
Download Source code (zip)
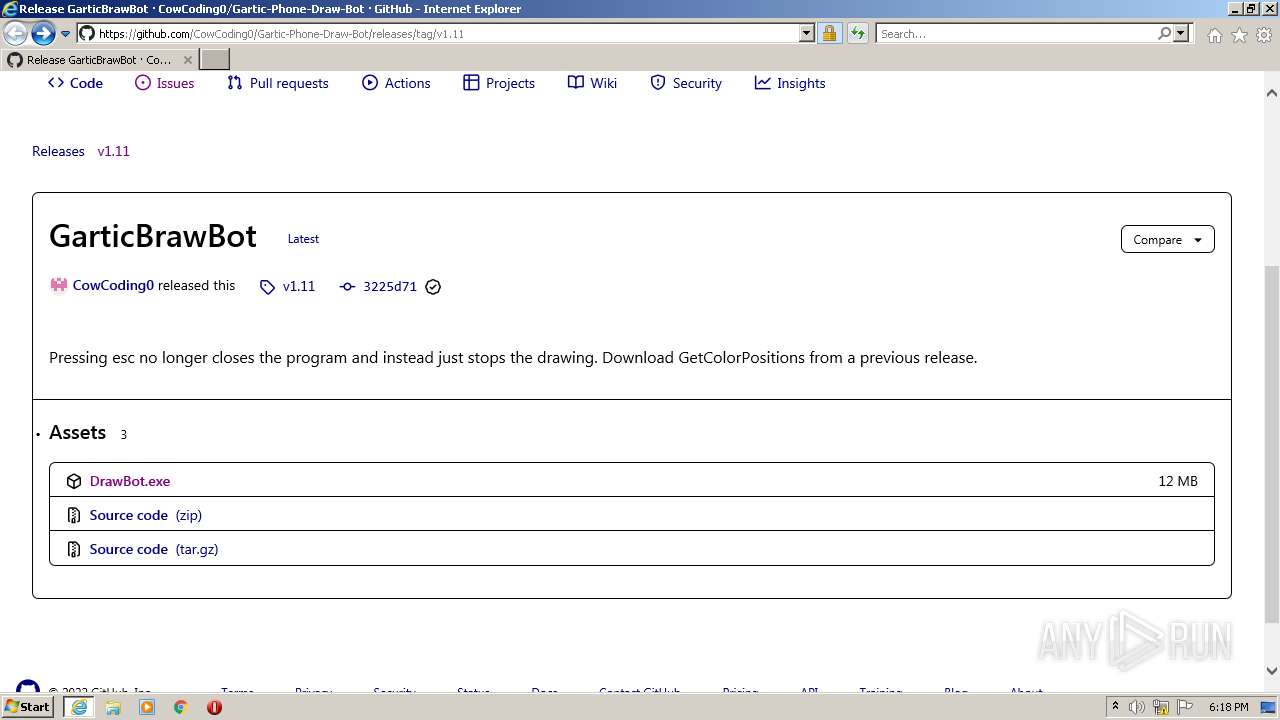click(145, 515)
